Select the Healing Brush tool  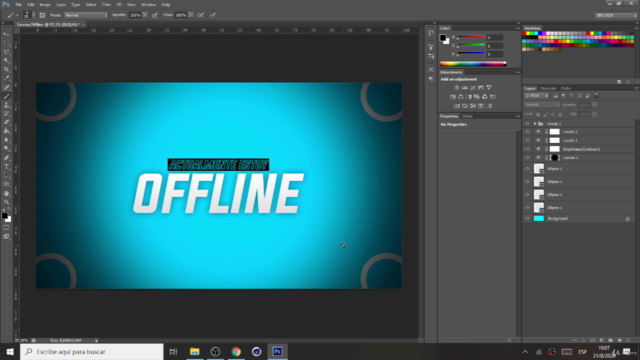[x=7, y=87]
